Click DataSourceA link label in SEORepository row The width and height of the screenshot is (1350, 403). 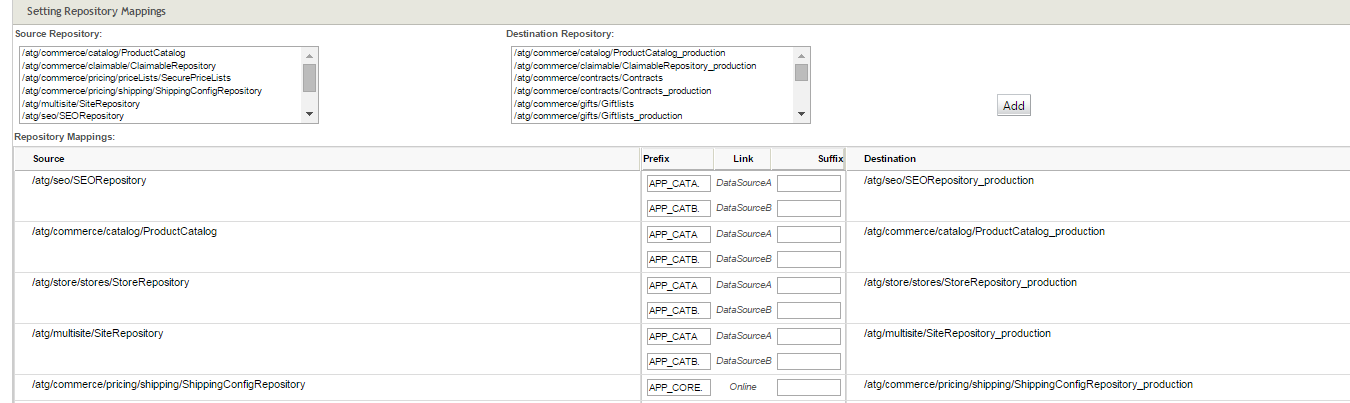[x=743, y=183]
